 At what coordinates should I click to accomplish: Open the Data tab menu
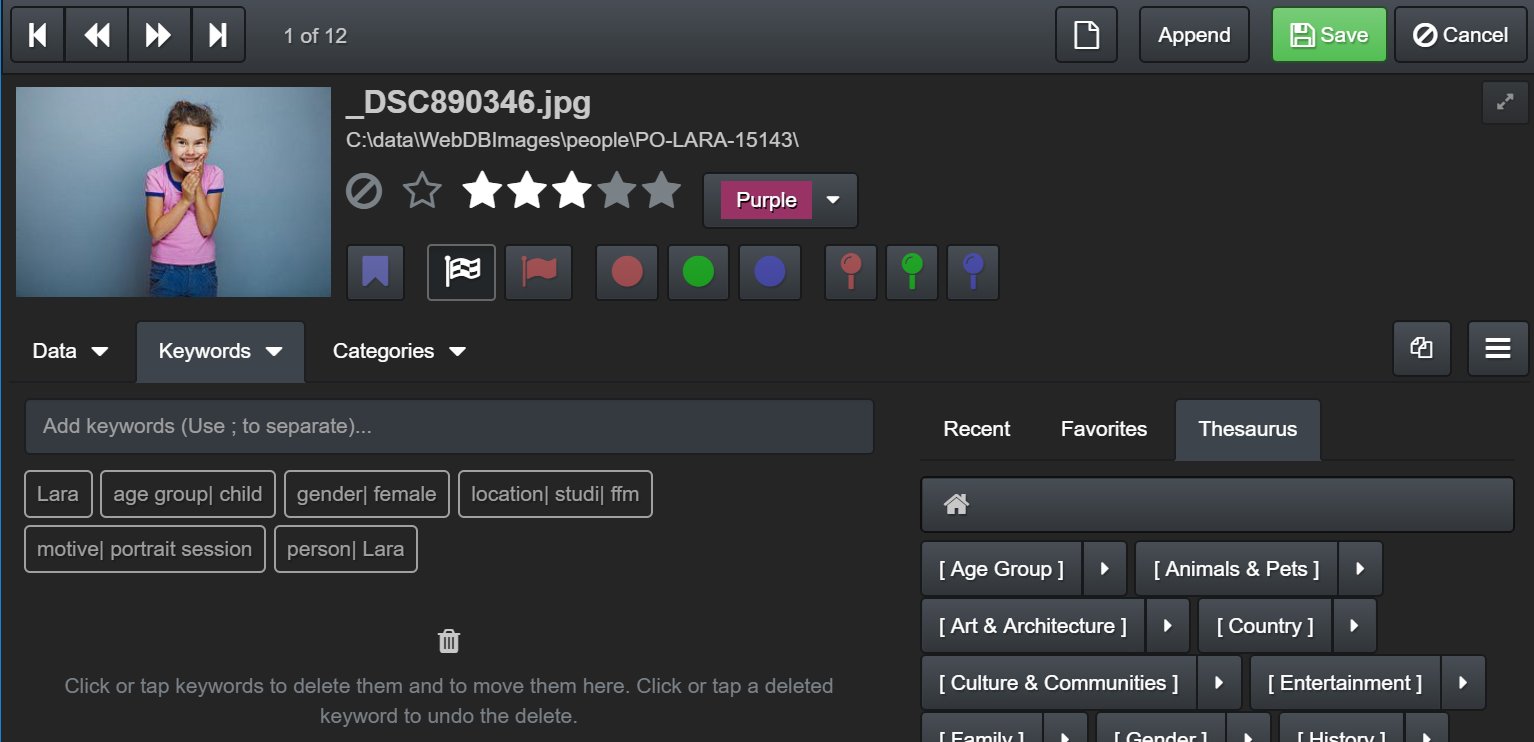pyautogui.click(x=70, y=351)
